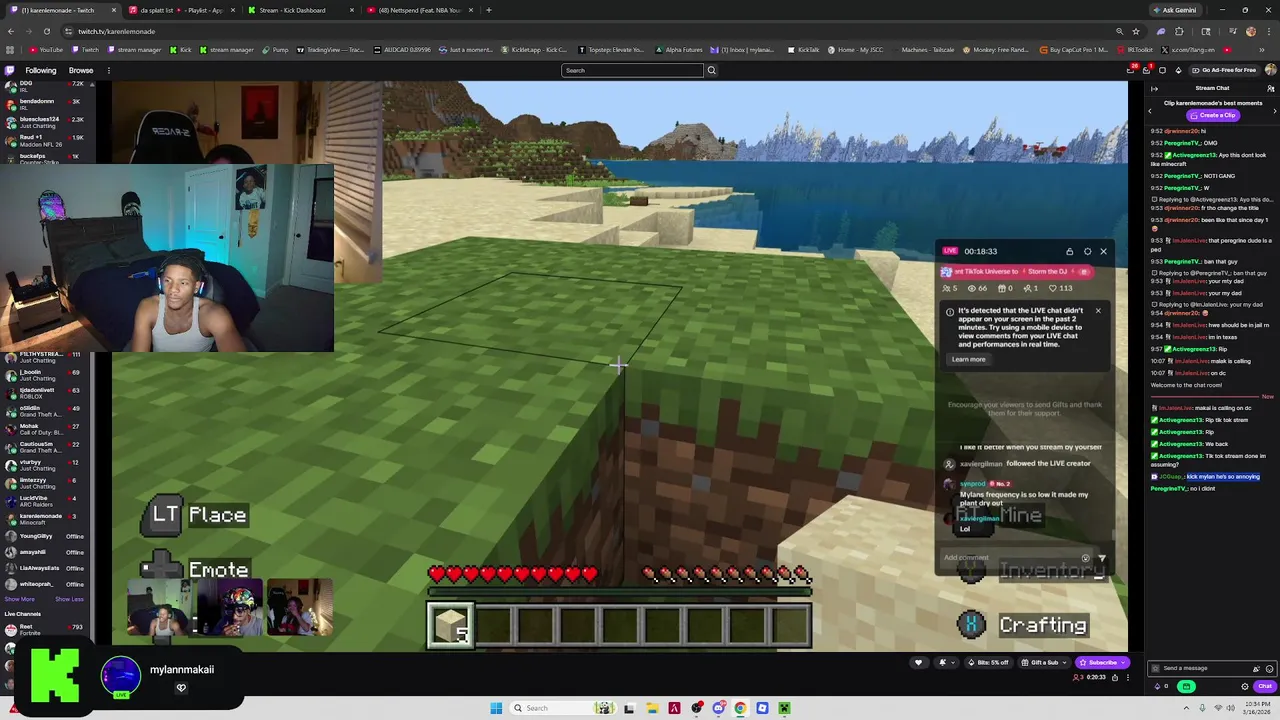Click the search magnifier button
The width and height of the screenshot is (1280, 720).
click(x=712, y=70)
